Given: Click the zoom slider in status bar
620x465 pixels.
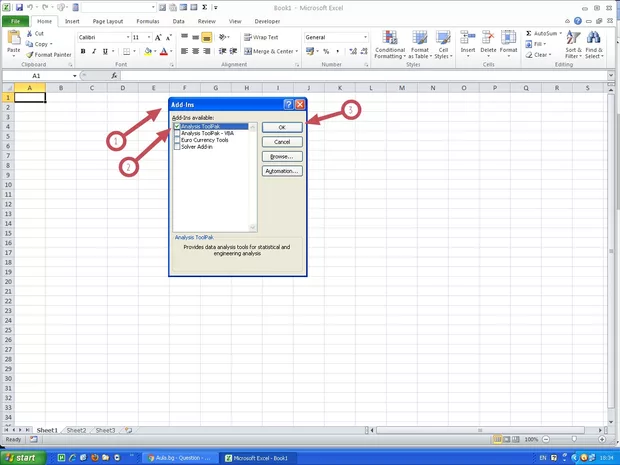Looking at the screenshot, I should tap(574, 439).
